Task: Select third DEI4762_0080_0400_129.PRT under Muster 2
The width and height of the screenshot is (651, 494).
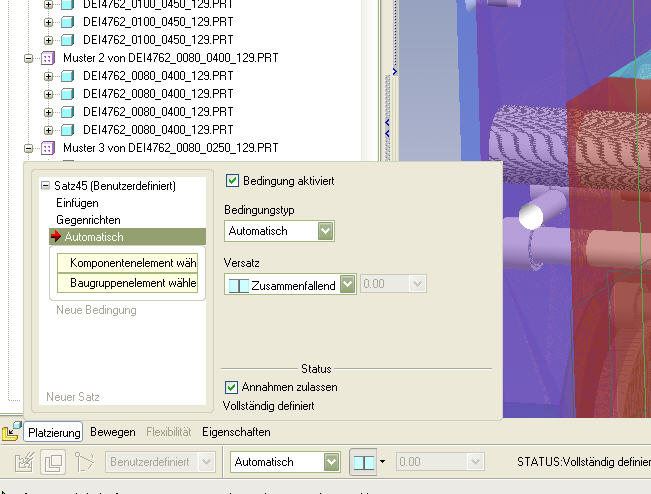Action: [x=158, y=112]
